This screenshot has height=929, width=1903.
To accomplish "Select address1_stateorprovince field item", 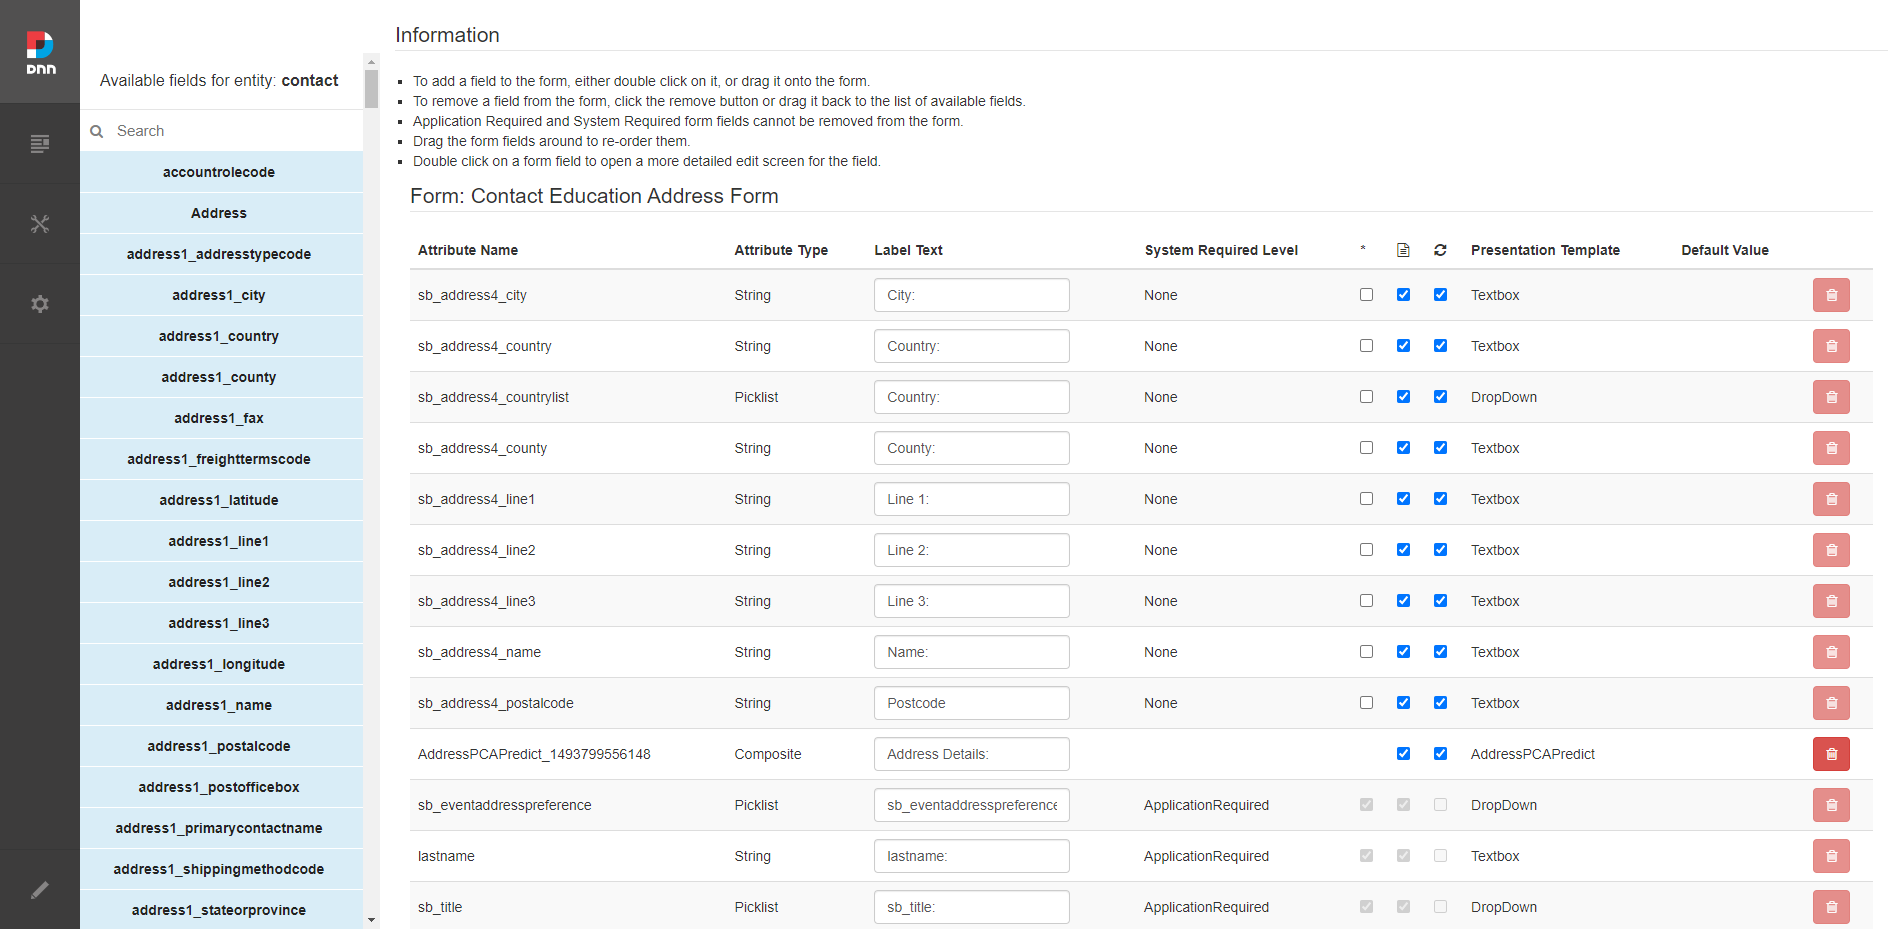I will pos(219,910).
